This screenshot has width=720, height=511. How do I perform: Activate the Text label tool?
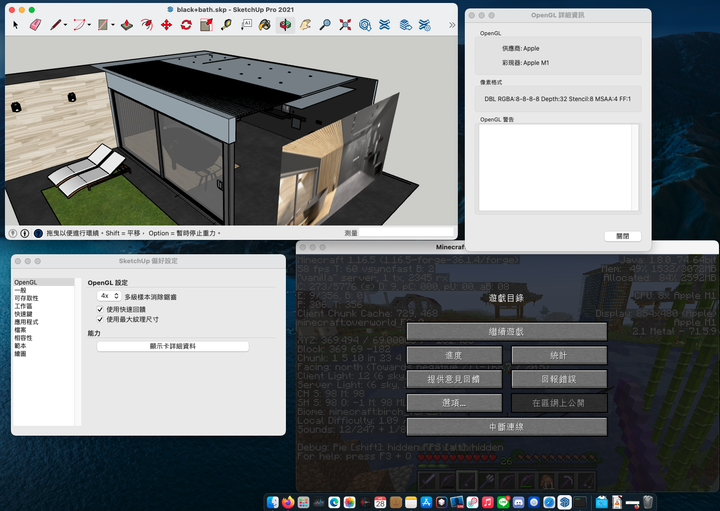click(246, 25)
